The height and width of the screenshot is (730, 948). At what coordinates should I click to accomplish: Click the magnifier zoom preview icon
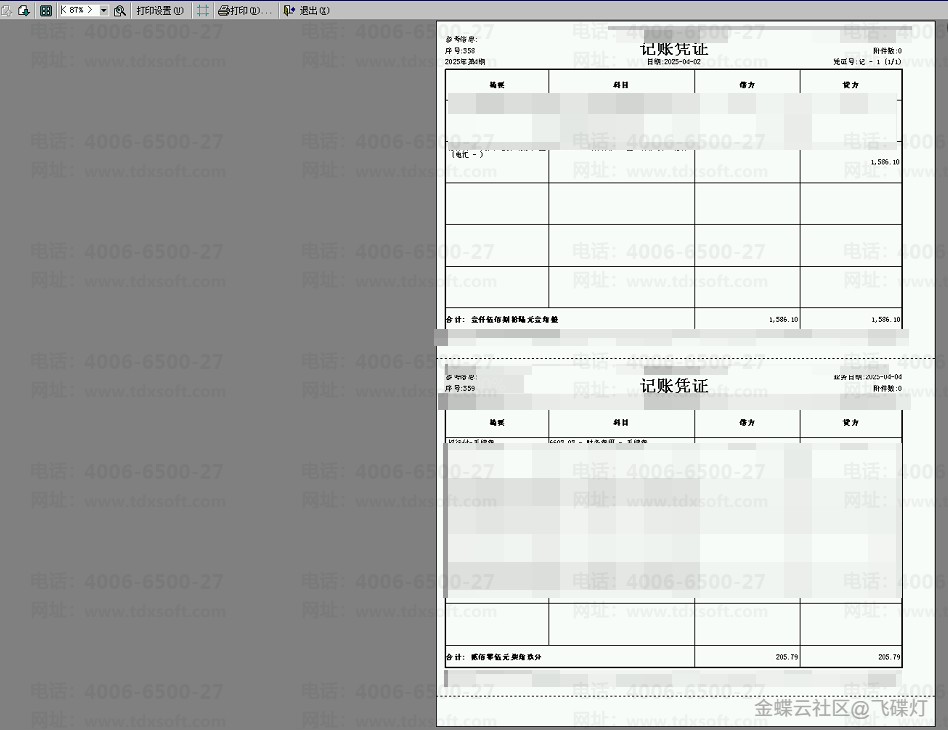pos(120,10)
